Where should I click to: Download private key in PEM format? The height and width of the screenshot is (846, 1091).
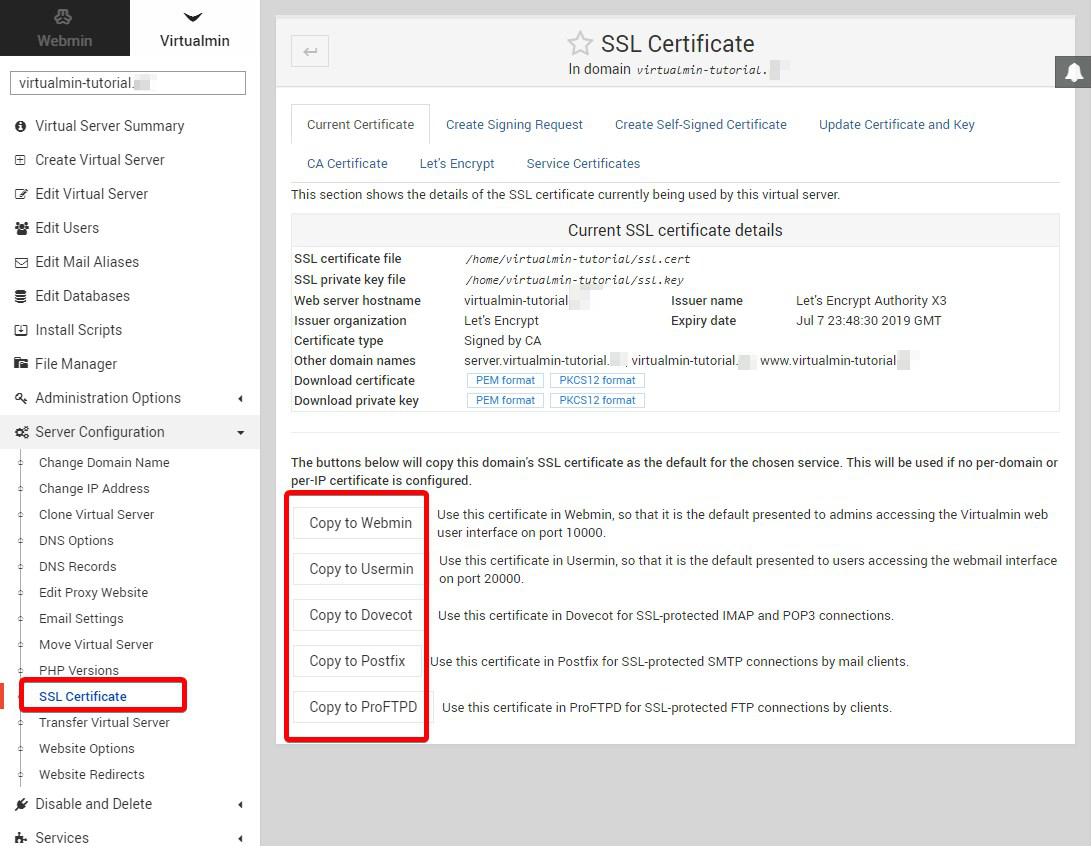pos(505,401)
